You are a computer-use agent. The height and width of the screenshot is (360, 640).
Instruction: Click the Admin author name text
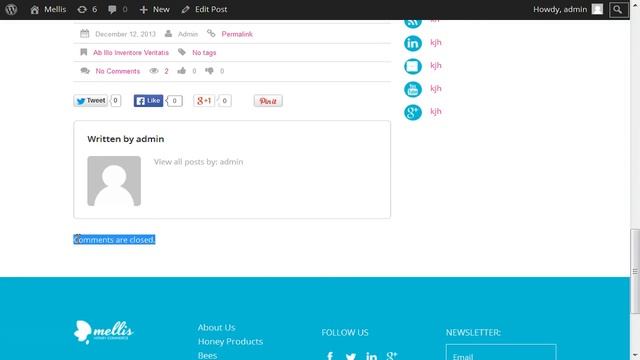[188, 34]
